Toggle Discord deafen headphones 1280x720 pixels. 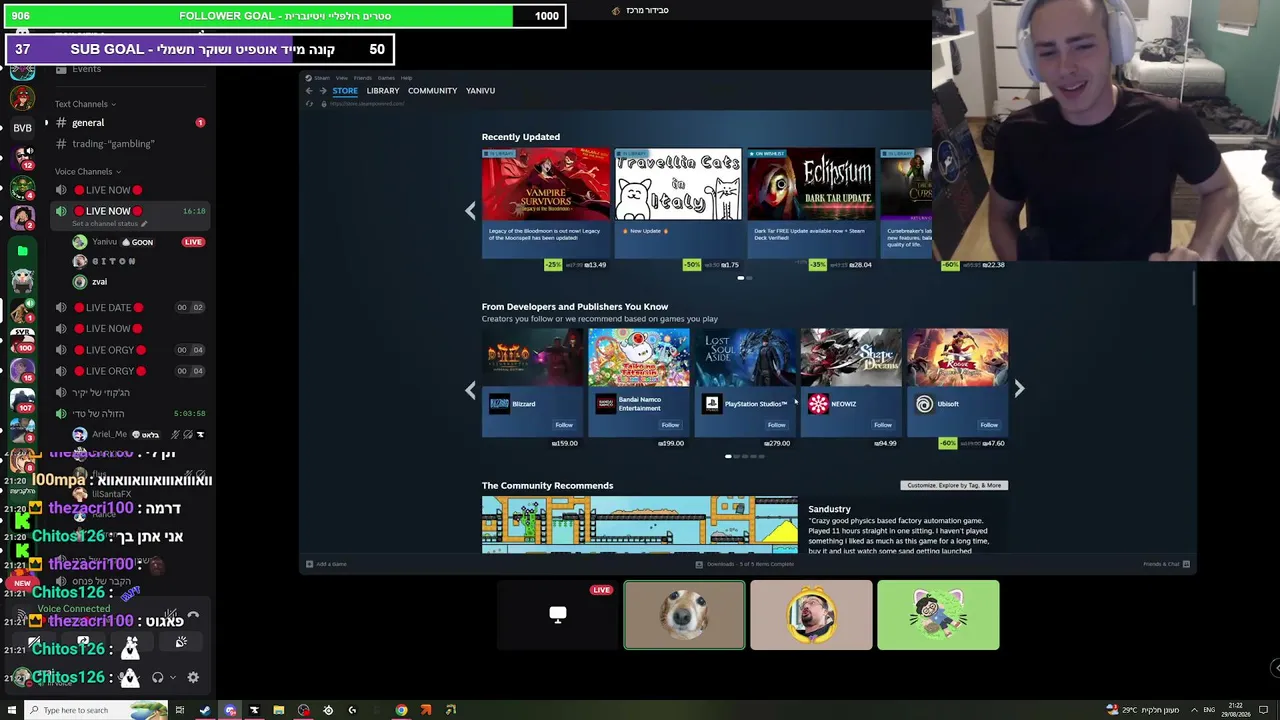click(x=157, y=678)
